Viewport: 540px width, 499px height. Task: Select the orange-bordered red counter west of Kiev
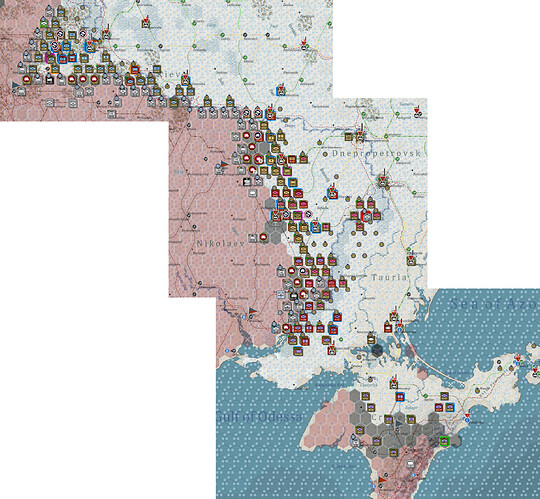(x=135, y=70)
